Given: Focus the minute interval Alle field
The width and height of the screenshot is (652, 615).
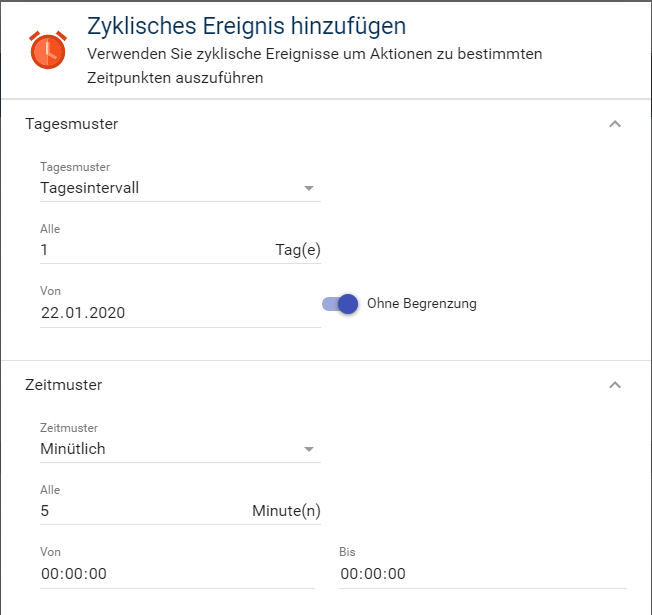Looking at the screenshot, I should click(x=140, y=511).
